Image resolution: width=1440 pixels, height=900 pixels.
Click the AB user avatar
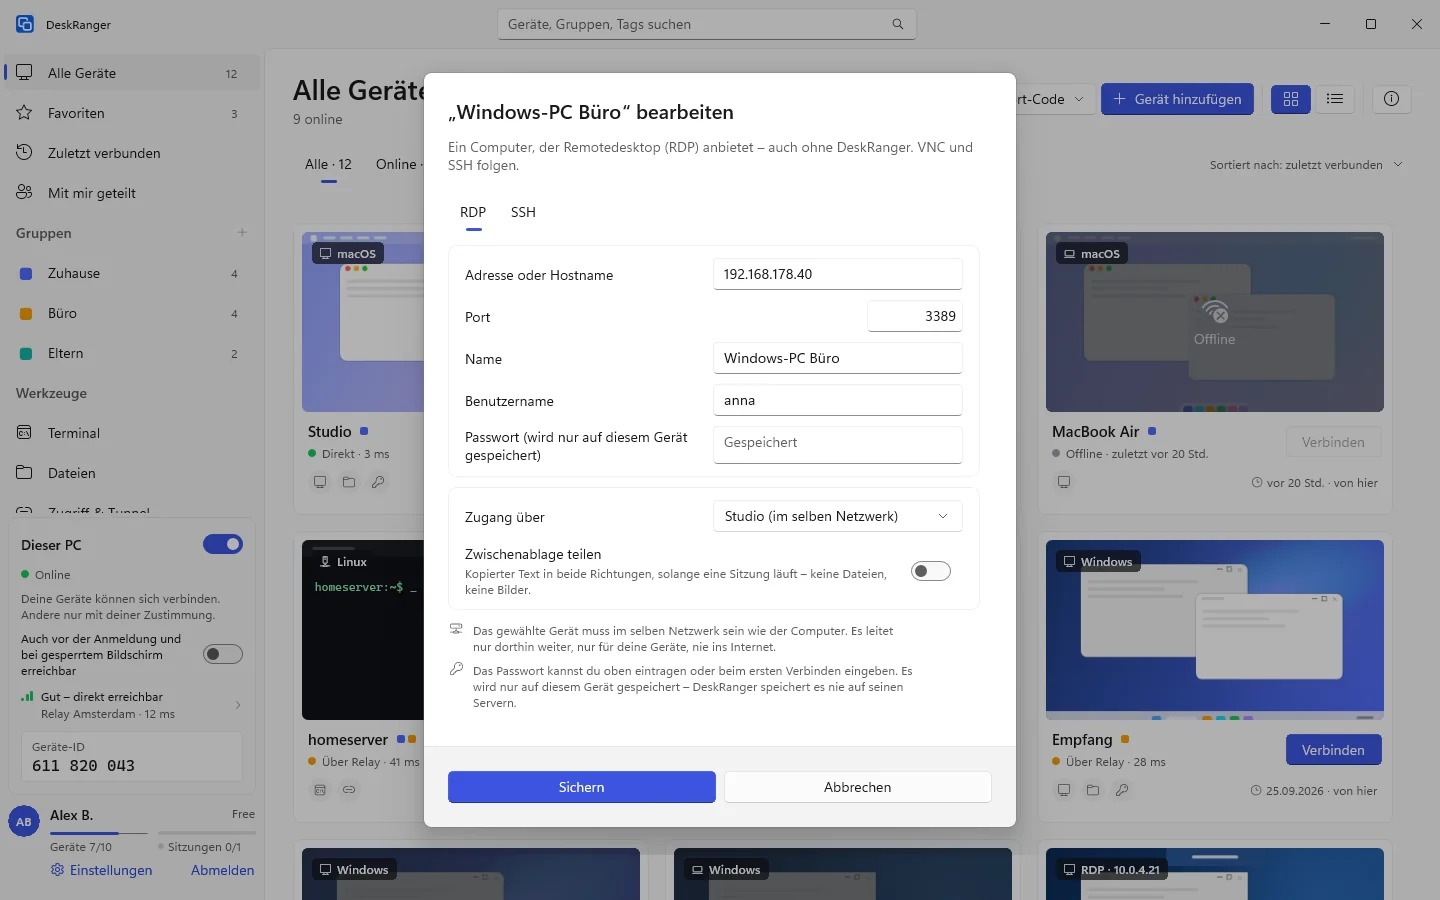pyautogui.click(x=24, y=822)
